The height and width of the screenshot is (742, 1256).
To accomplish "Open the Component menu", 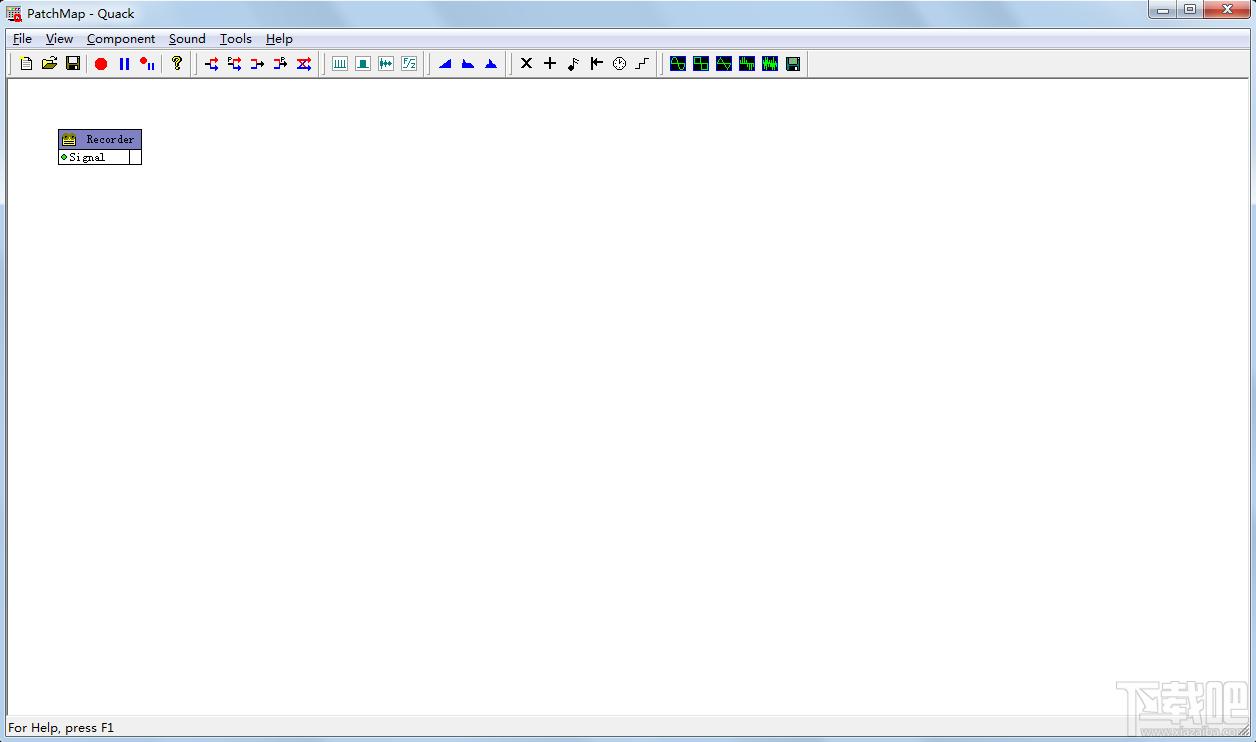I will pyautogui.click(x=121, y=39).
